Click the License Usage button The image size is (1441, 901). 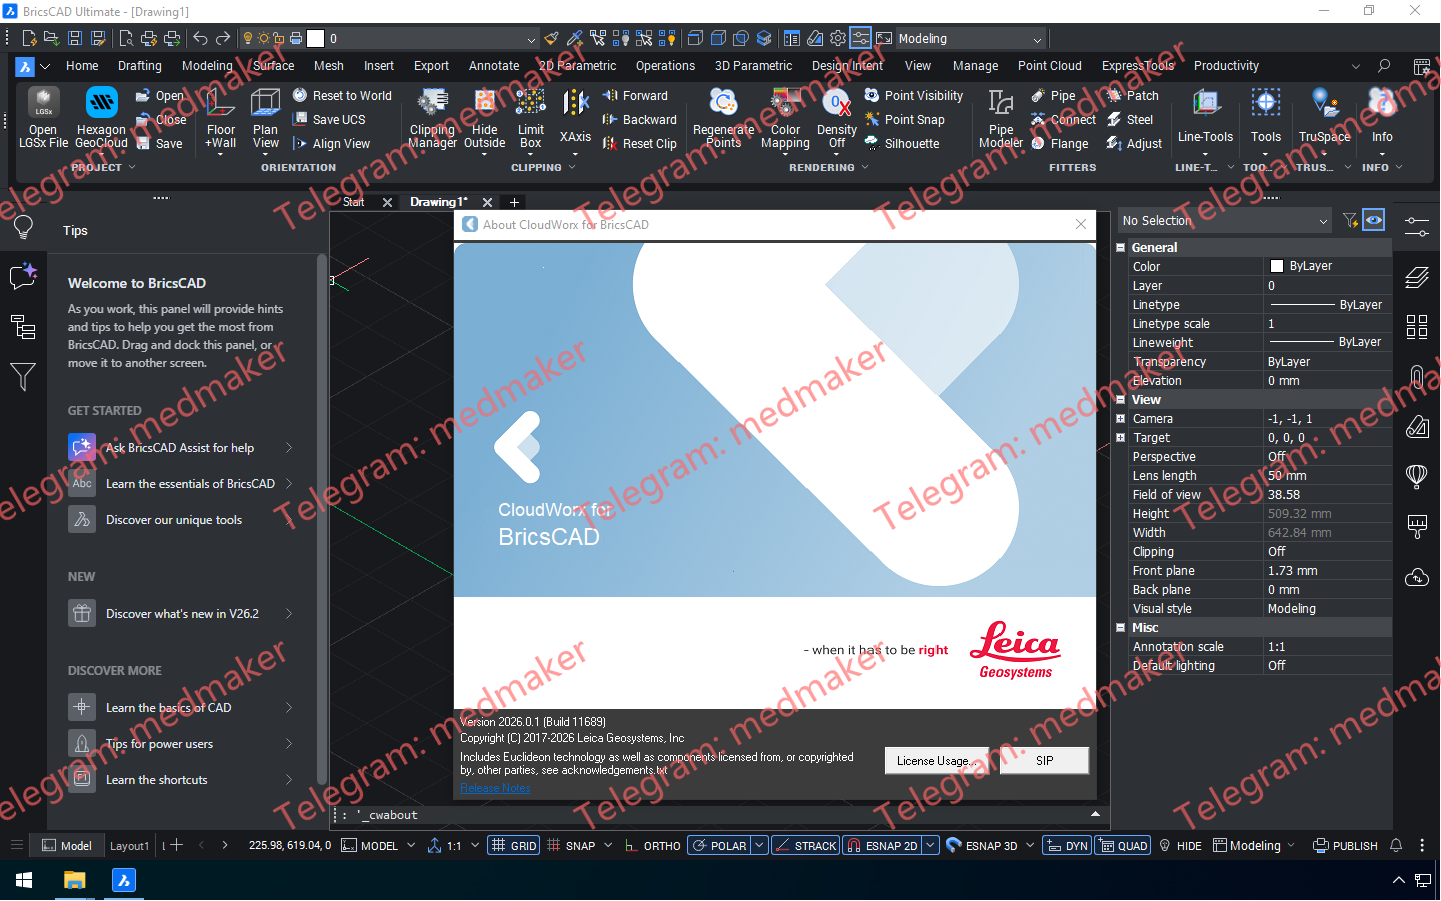click(936, 761)
